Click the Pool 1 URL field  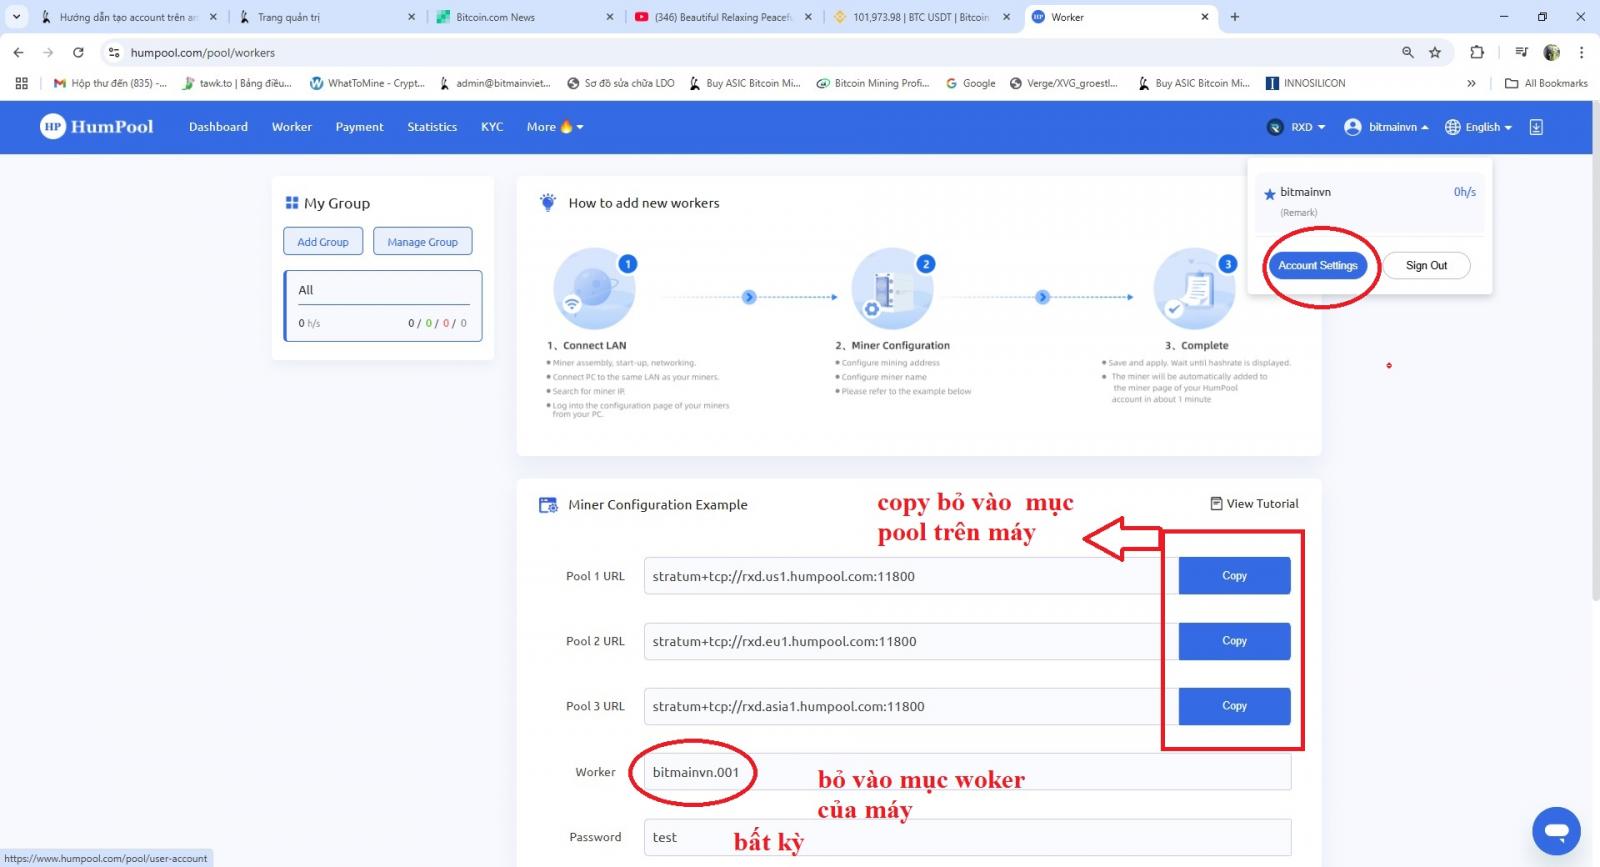(911, 576)
